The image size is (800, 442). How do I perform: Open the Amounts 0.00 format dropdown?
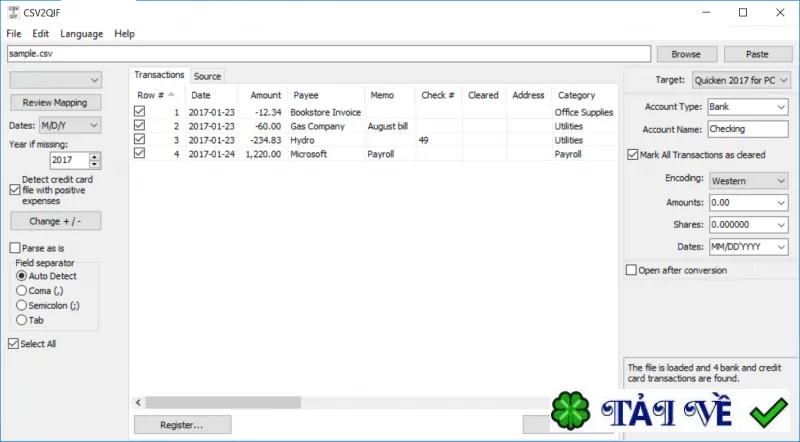[748, 203]
